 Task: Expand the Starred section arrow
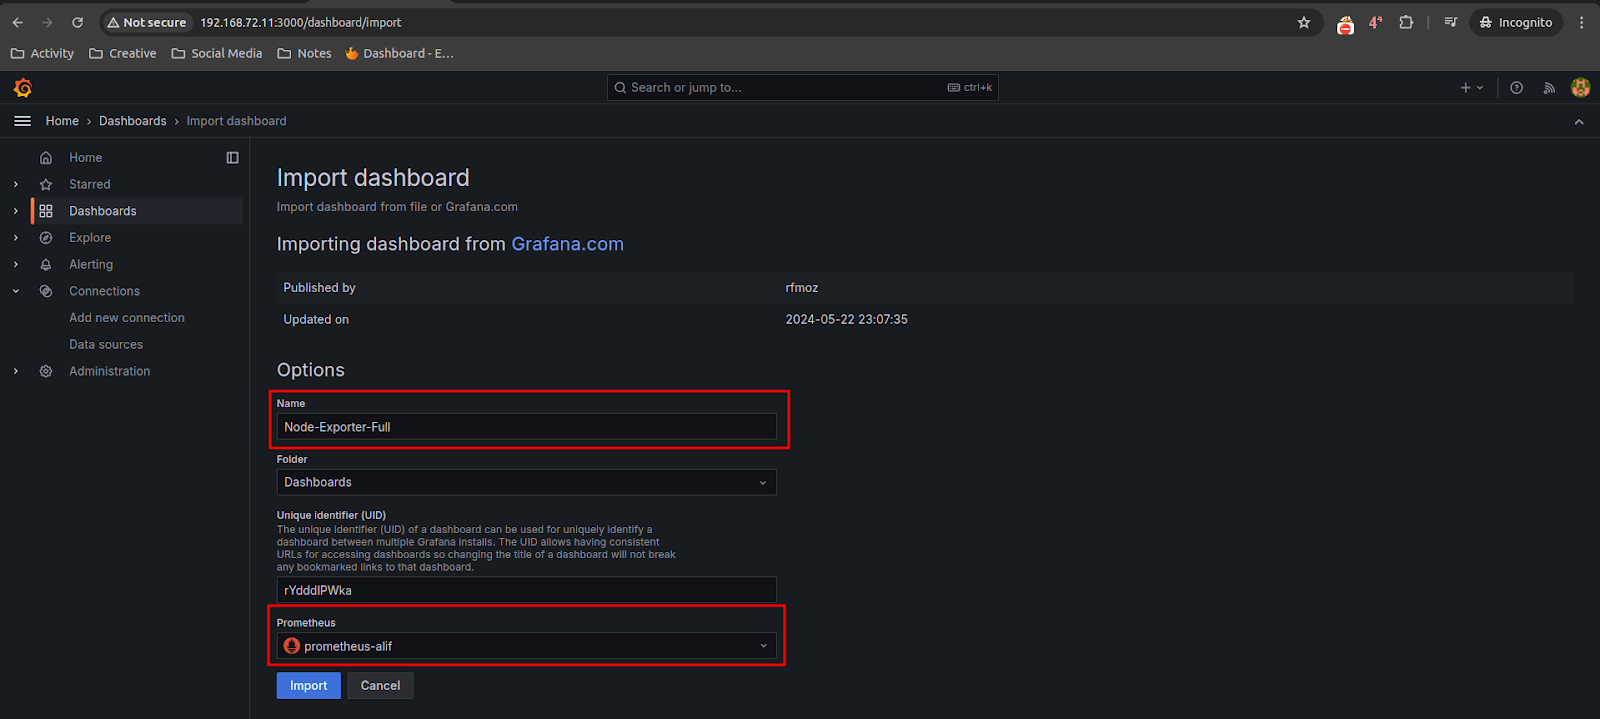click(x=16, y=185)
